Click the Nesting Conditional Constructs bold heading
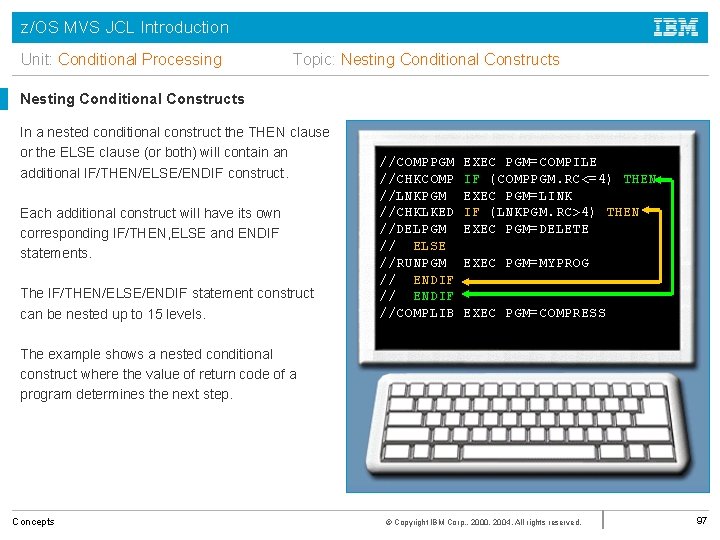This screenshot has width=720, height=540. [132, 99]
